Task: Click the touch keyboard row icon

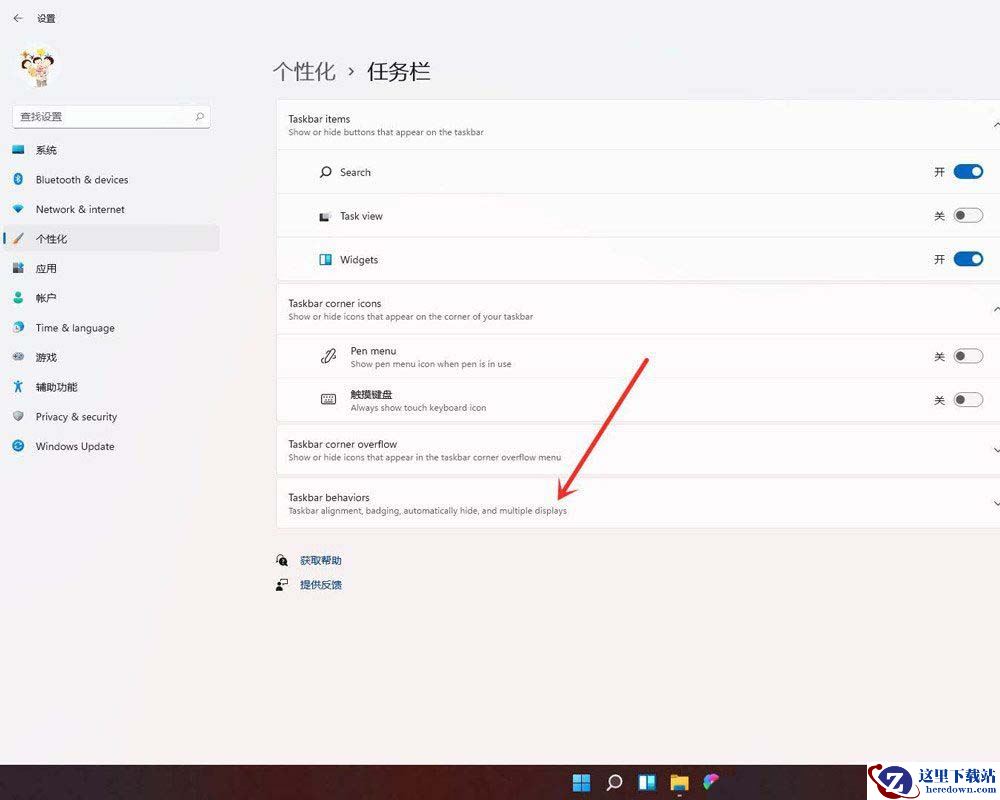Action: [328, 399]
